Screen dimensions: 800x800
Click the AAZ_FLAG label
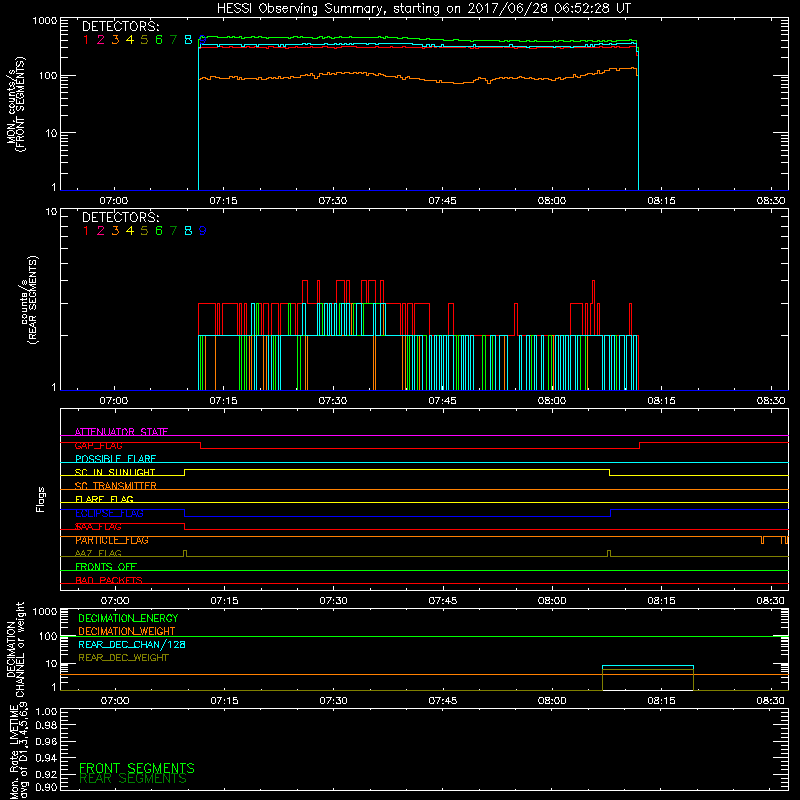click(98, 553)
